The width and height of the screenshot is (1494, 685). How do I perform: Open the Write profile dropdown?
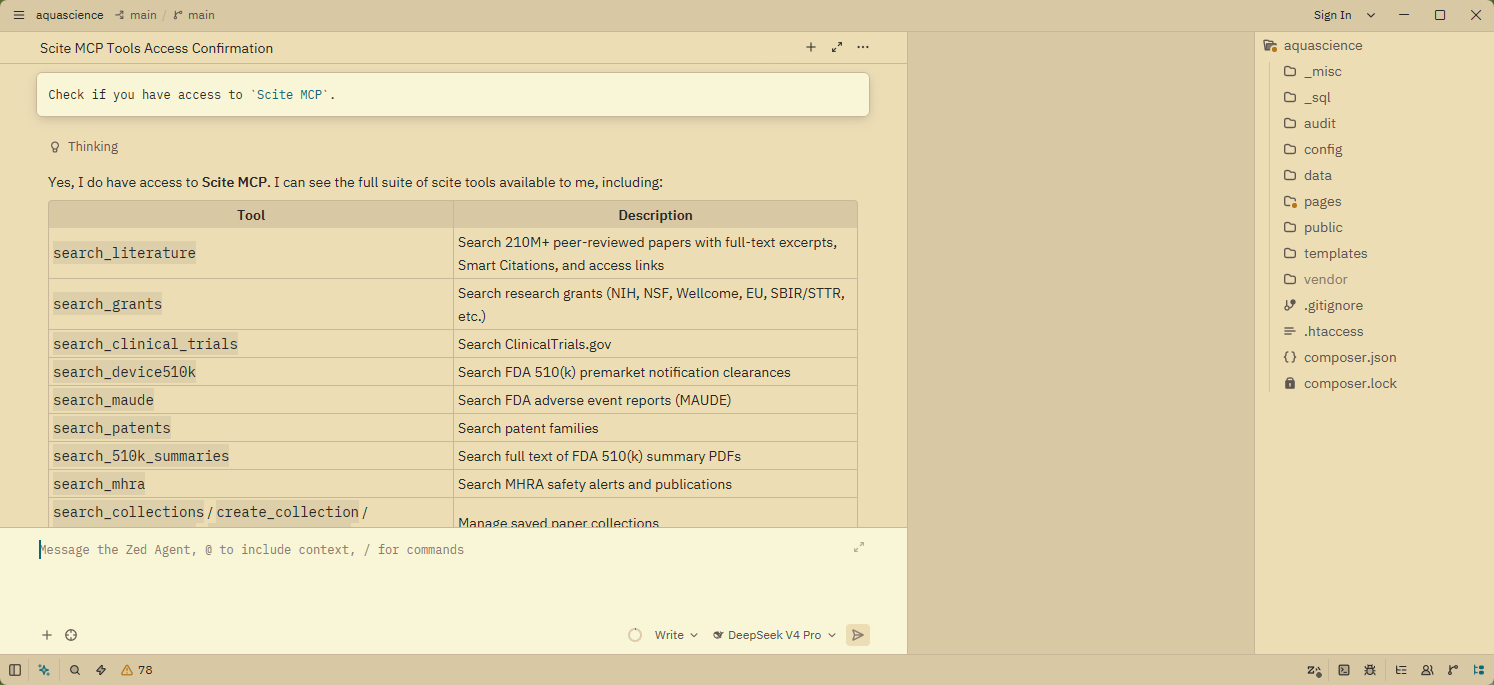pyautogui.click(x=676, y=635)
